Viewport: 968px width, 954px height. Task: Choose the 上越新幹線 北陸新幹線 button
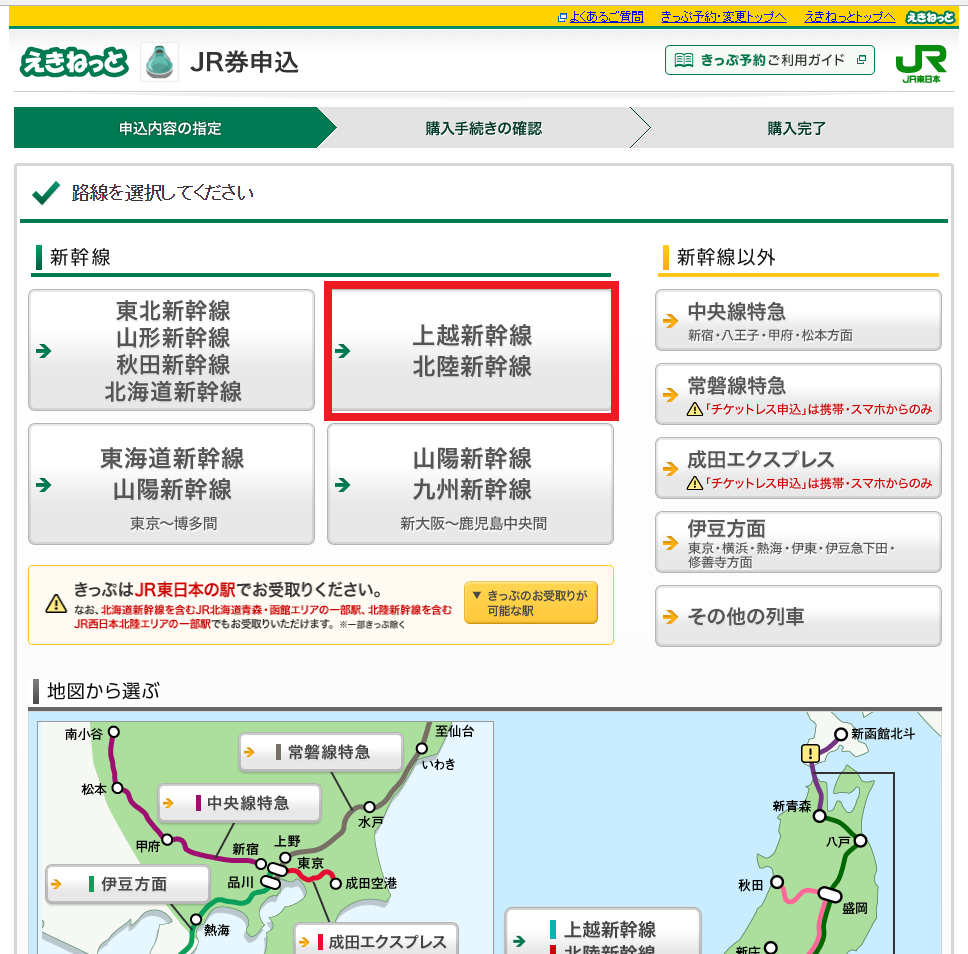(x=471, y=350)
